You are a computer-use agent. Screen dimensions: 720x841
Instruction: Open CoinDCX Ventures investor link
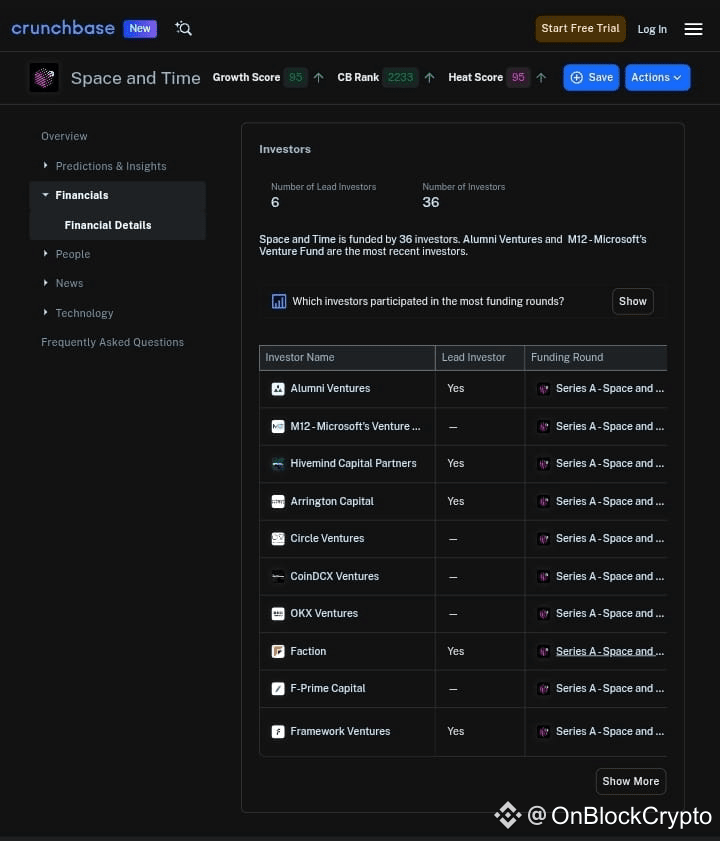point(335,576)
